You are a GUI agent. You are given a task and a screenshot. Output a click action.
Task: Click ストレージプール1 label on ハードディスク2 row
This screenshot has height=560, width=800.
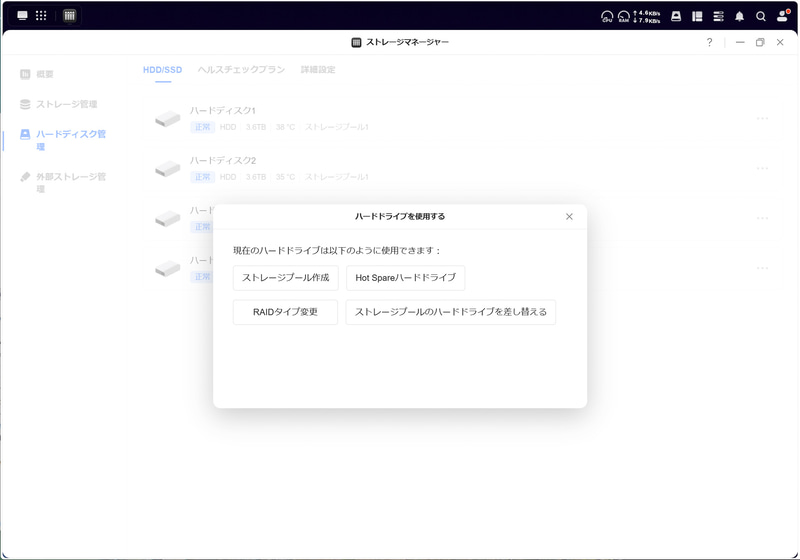coord(336,177)
